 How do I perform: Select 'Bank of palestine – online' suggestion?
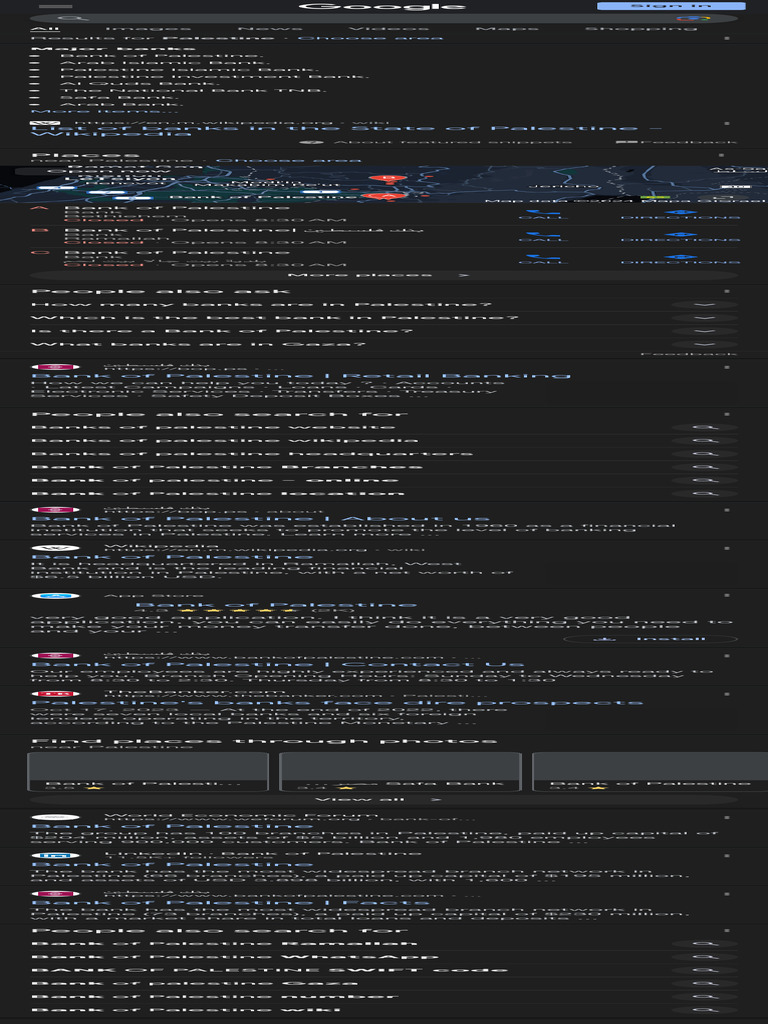[215, 480]
